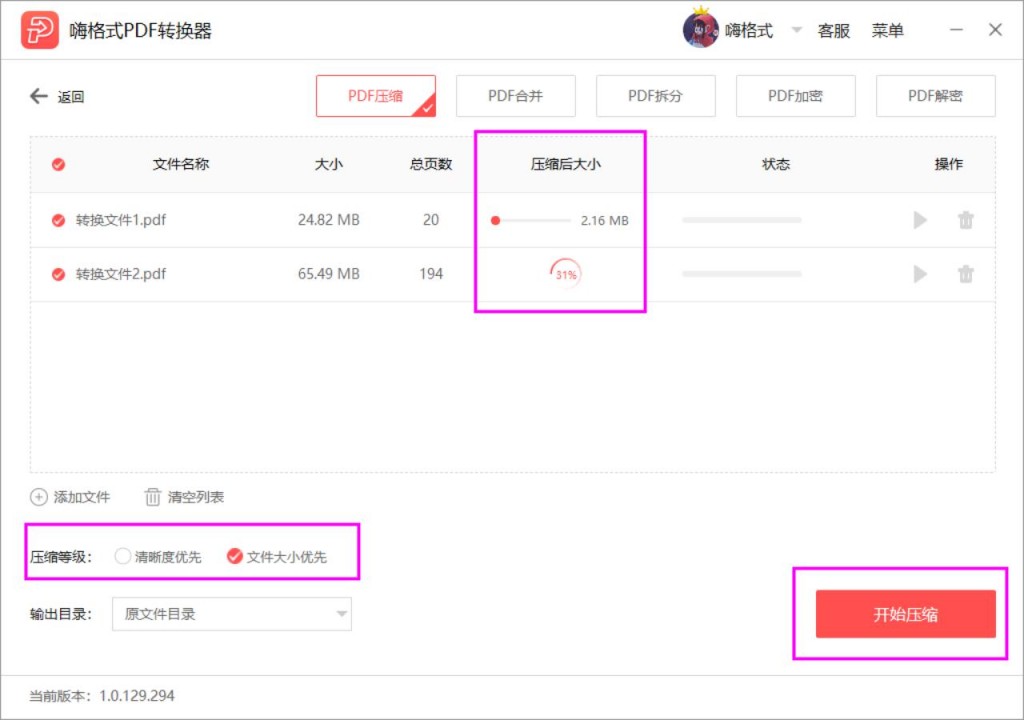This screenshot has width=1024, height=720.
Task: Click 添加文件 label
Action: pos(82,497)
